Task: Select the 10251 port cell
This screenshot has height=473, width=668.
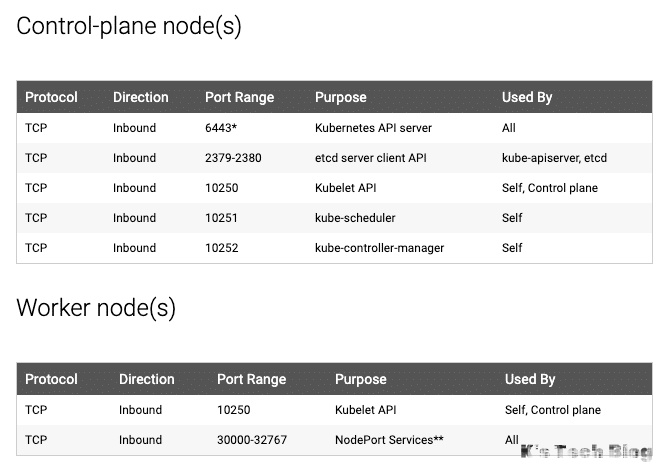Action: pyautogui.click(x=221, y=218)
